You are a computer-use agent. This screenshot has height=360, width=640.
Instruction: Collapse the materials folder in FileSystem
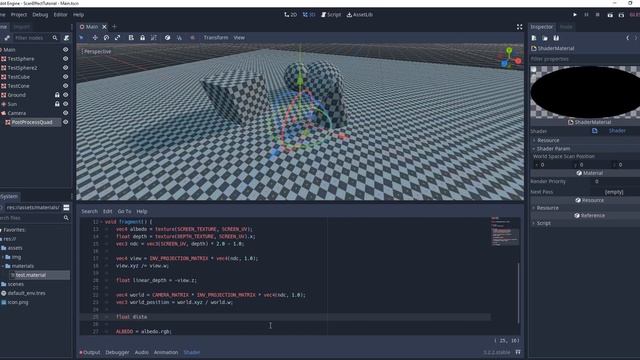pos(3,266)
